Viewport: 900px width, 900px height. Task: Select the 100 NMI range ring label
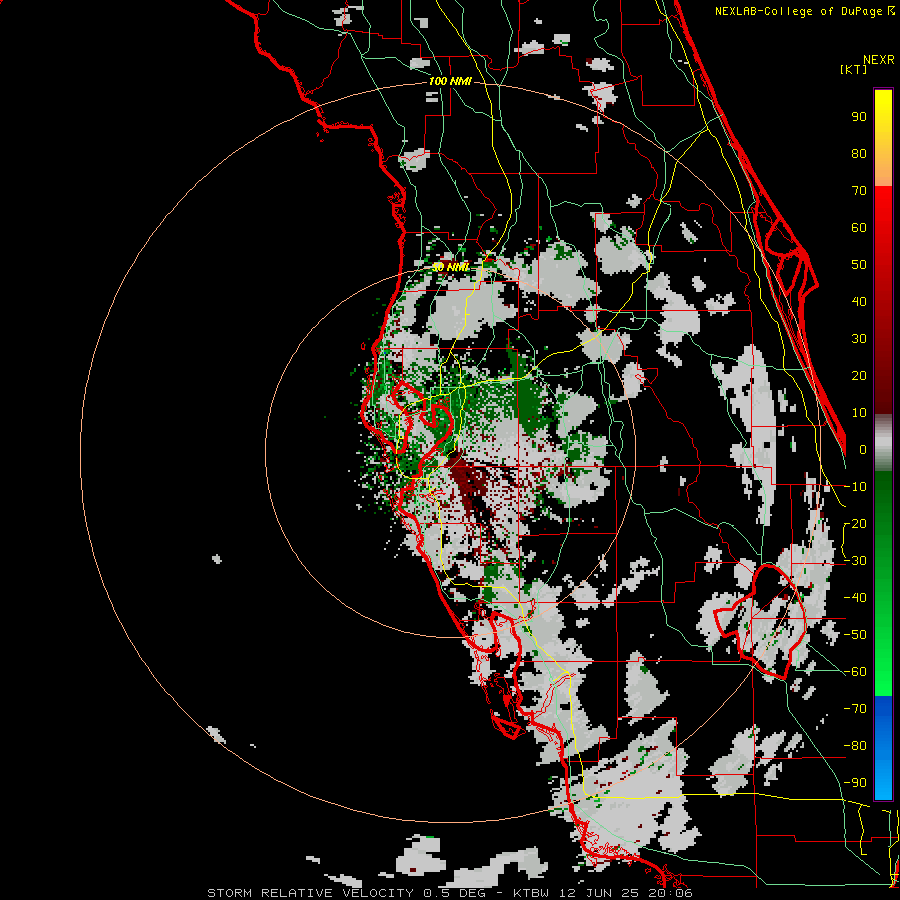450,82
